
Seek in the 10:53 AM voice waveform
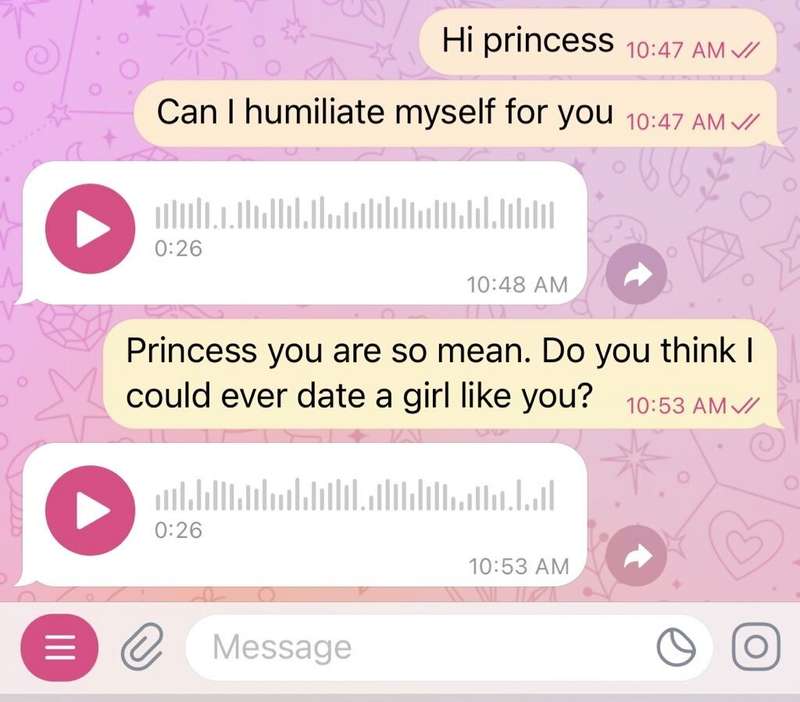click(355, 495)
